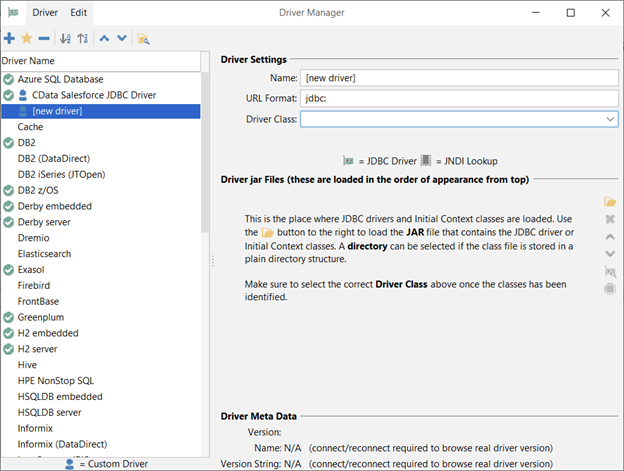This screenshot has width=624, height=471.
Task: Expand the Driver Class dropdown arrow
Action: pos(610,119)
